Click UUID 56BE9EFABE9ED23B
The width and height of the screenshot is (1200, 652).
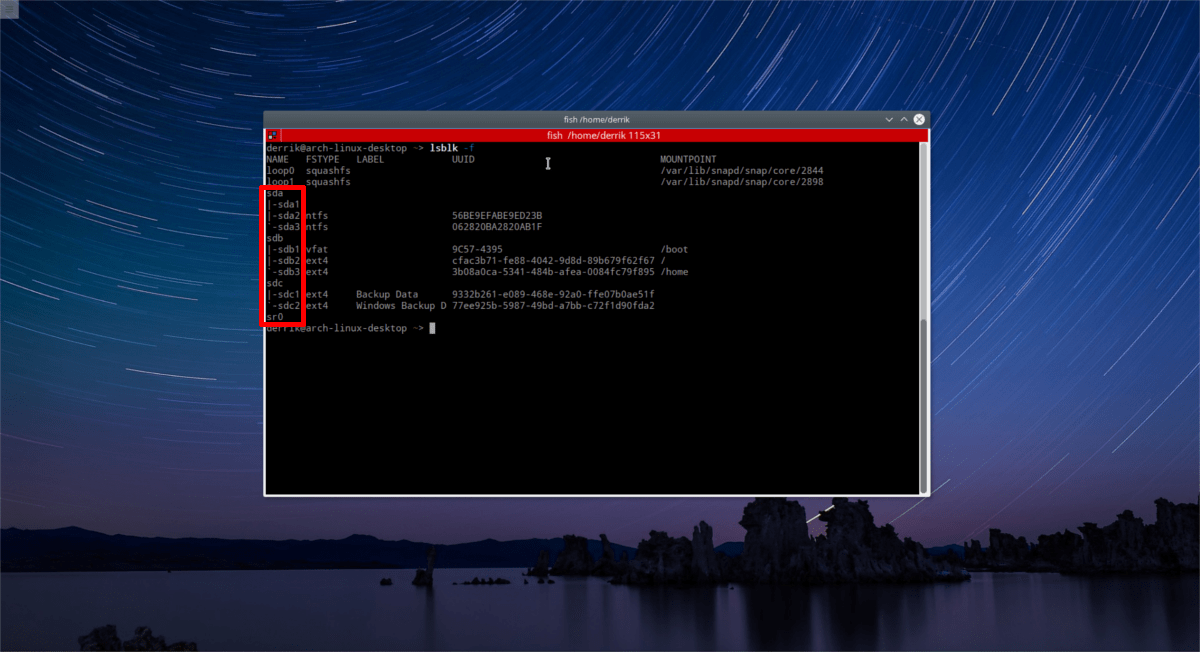click(497, 215)
